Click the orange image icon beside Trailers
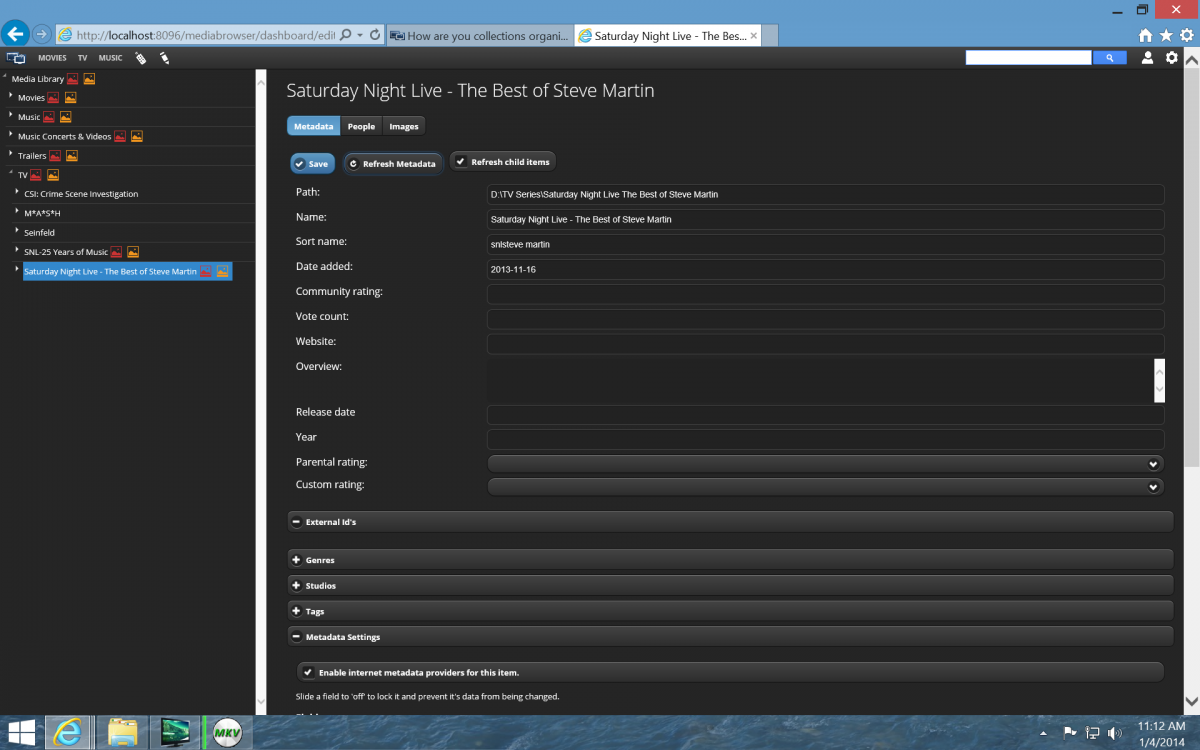1200x750 pixels. click(71, 156)
